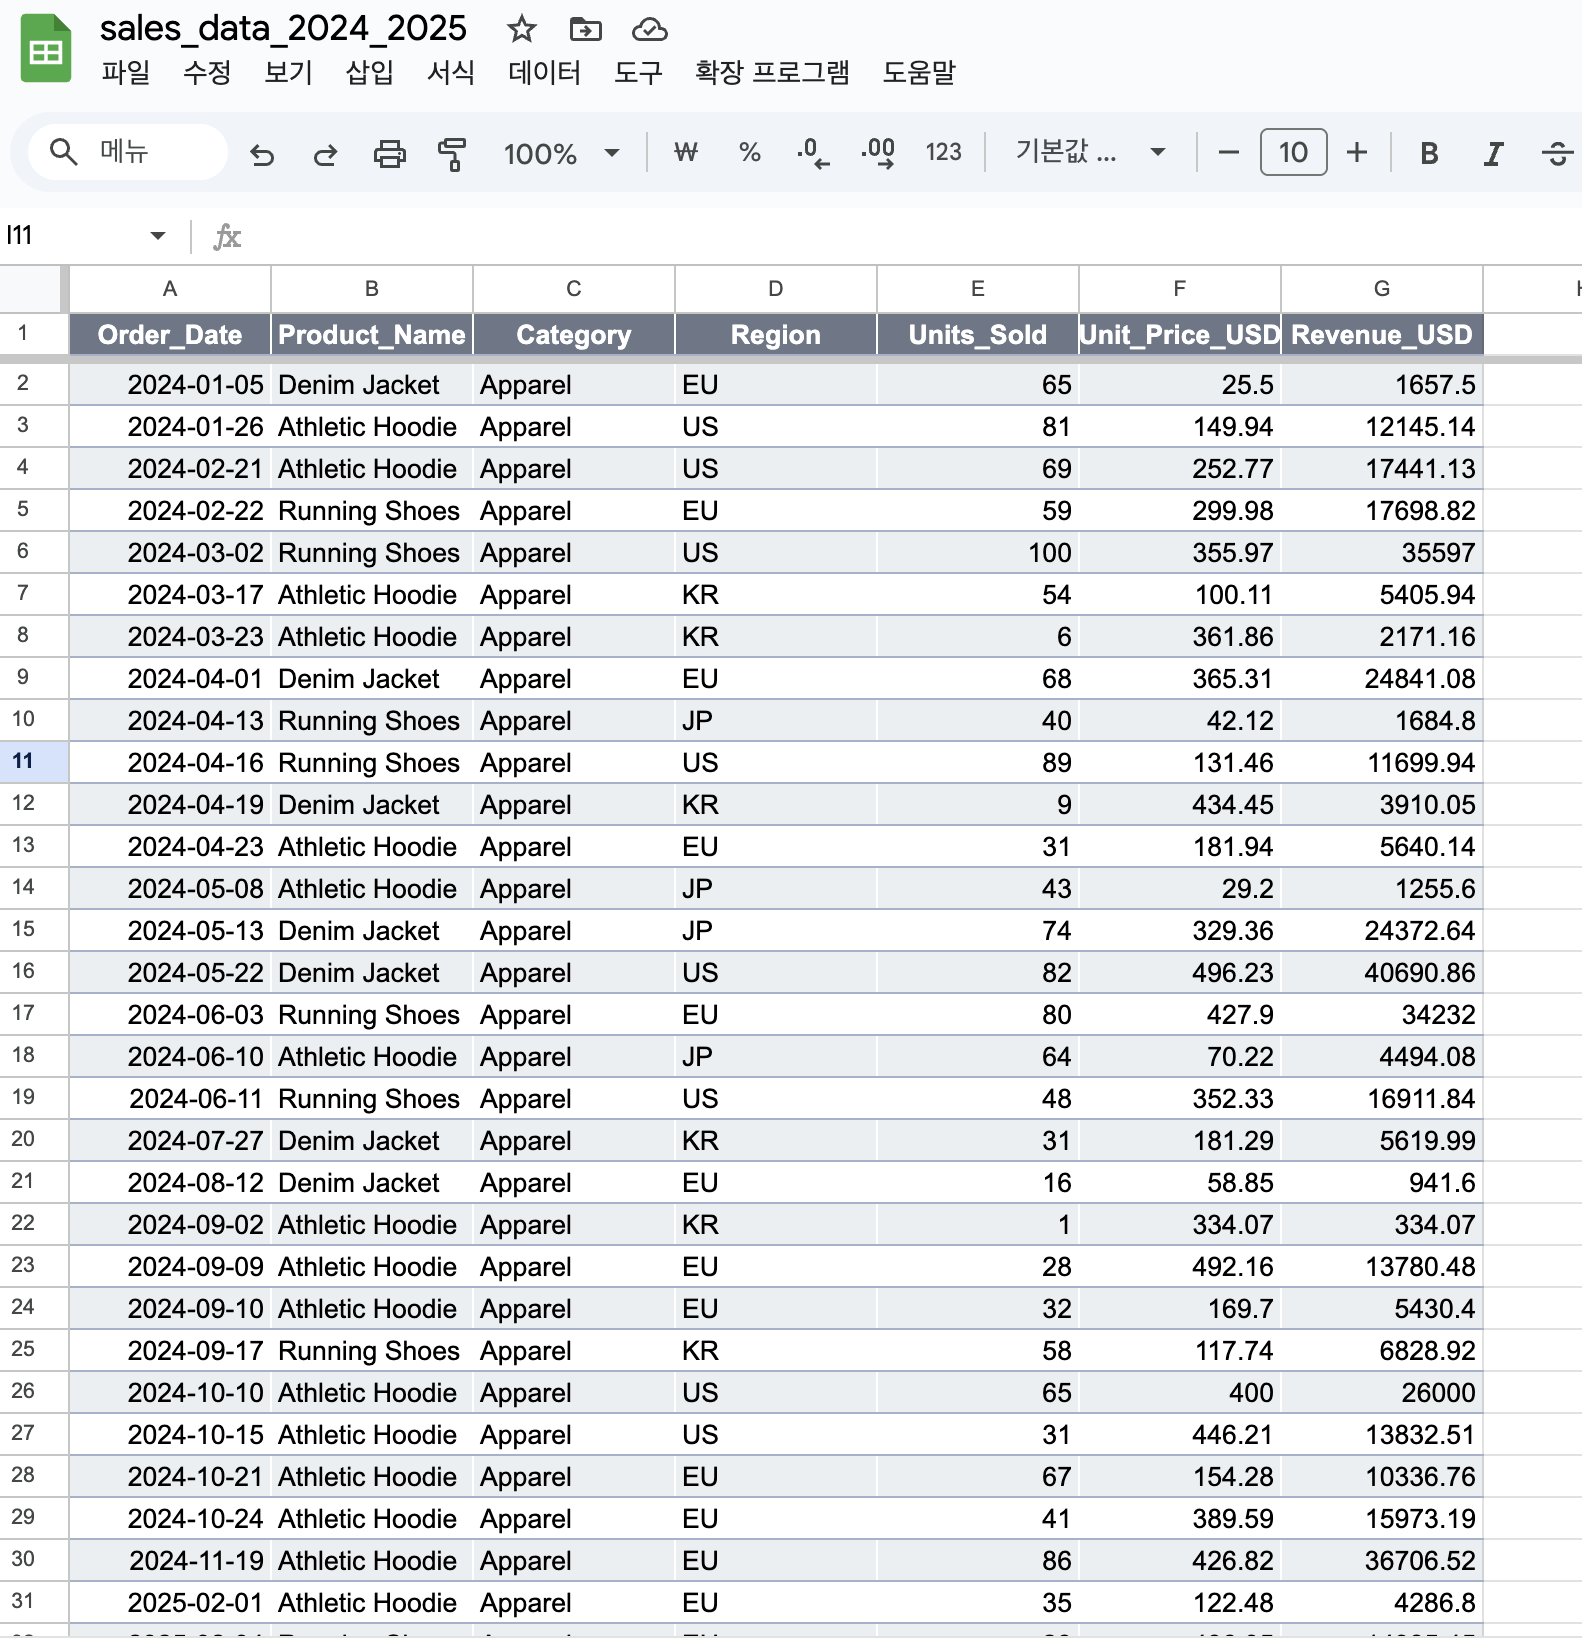The image size is (1582, 1638).
Task: Select the Paint format tool
Action: [452, 153]
